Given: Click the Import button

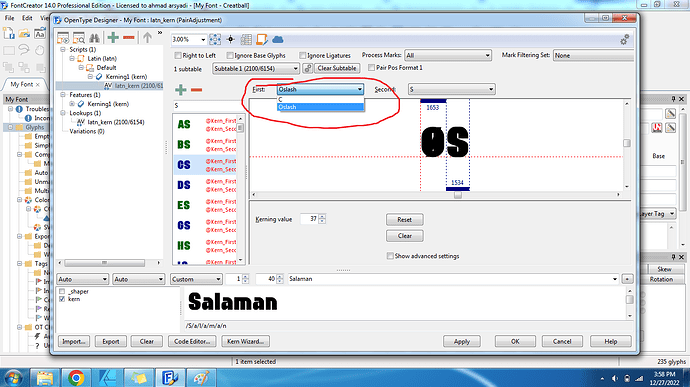Looking at the screenshot, I should 73,341.
